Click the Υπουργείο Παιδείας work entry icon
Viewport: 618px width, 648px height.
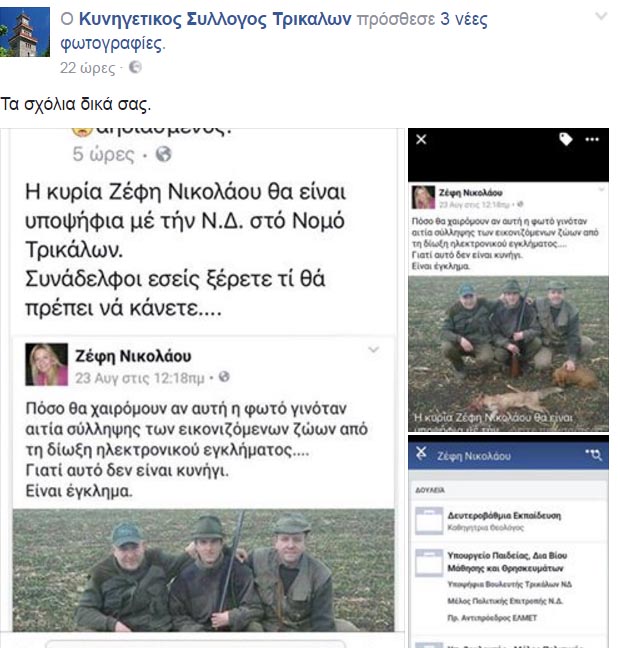coord(429,563)
